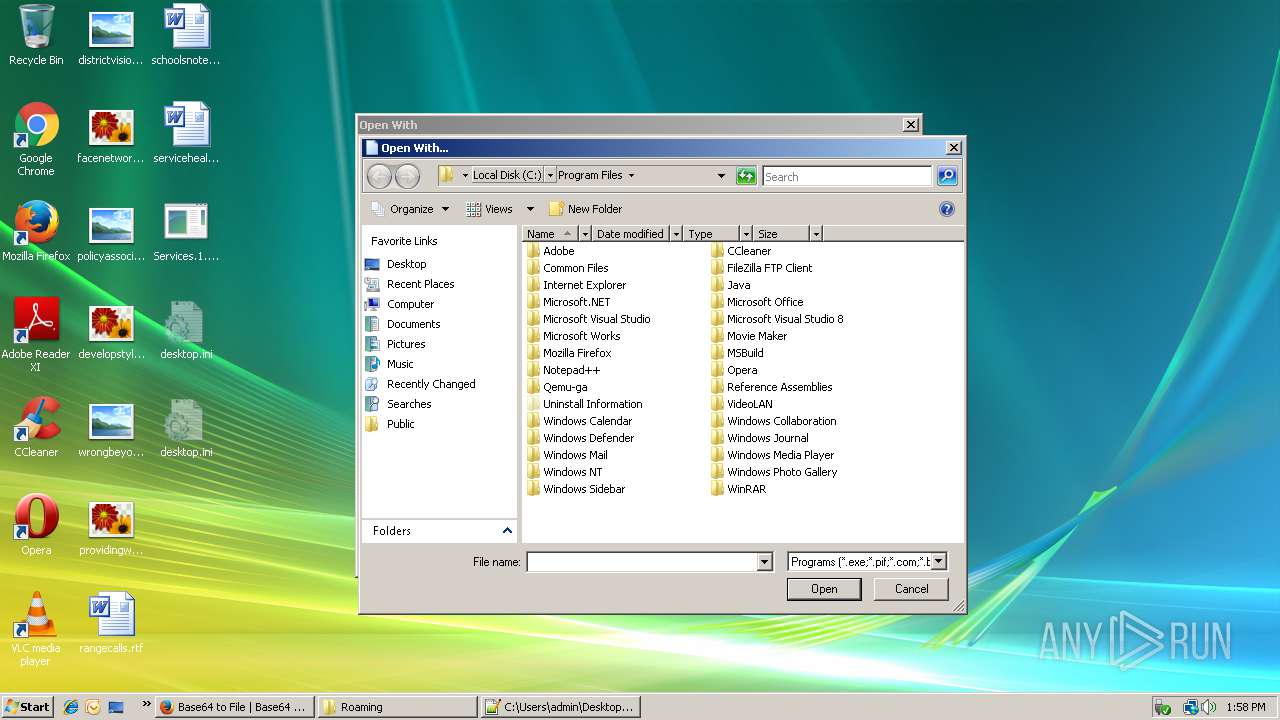Open the Mozilla Firefox desktop shortcut
The image size is (1280, 720).
[x=36, y=231]
